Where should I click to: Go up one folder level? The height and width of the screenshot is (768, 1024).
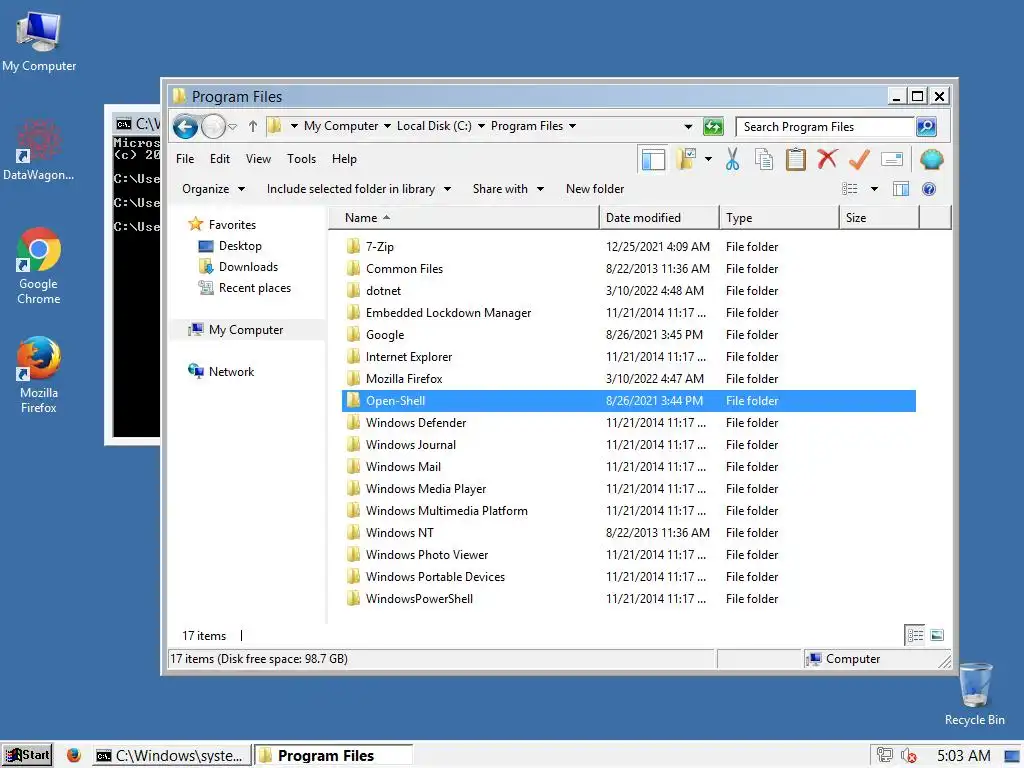click(253, 126)
